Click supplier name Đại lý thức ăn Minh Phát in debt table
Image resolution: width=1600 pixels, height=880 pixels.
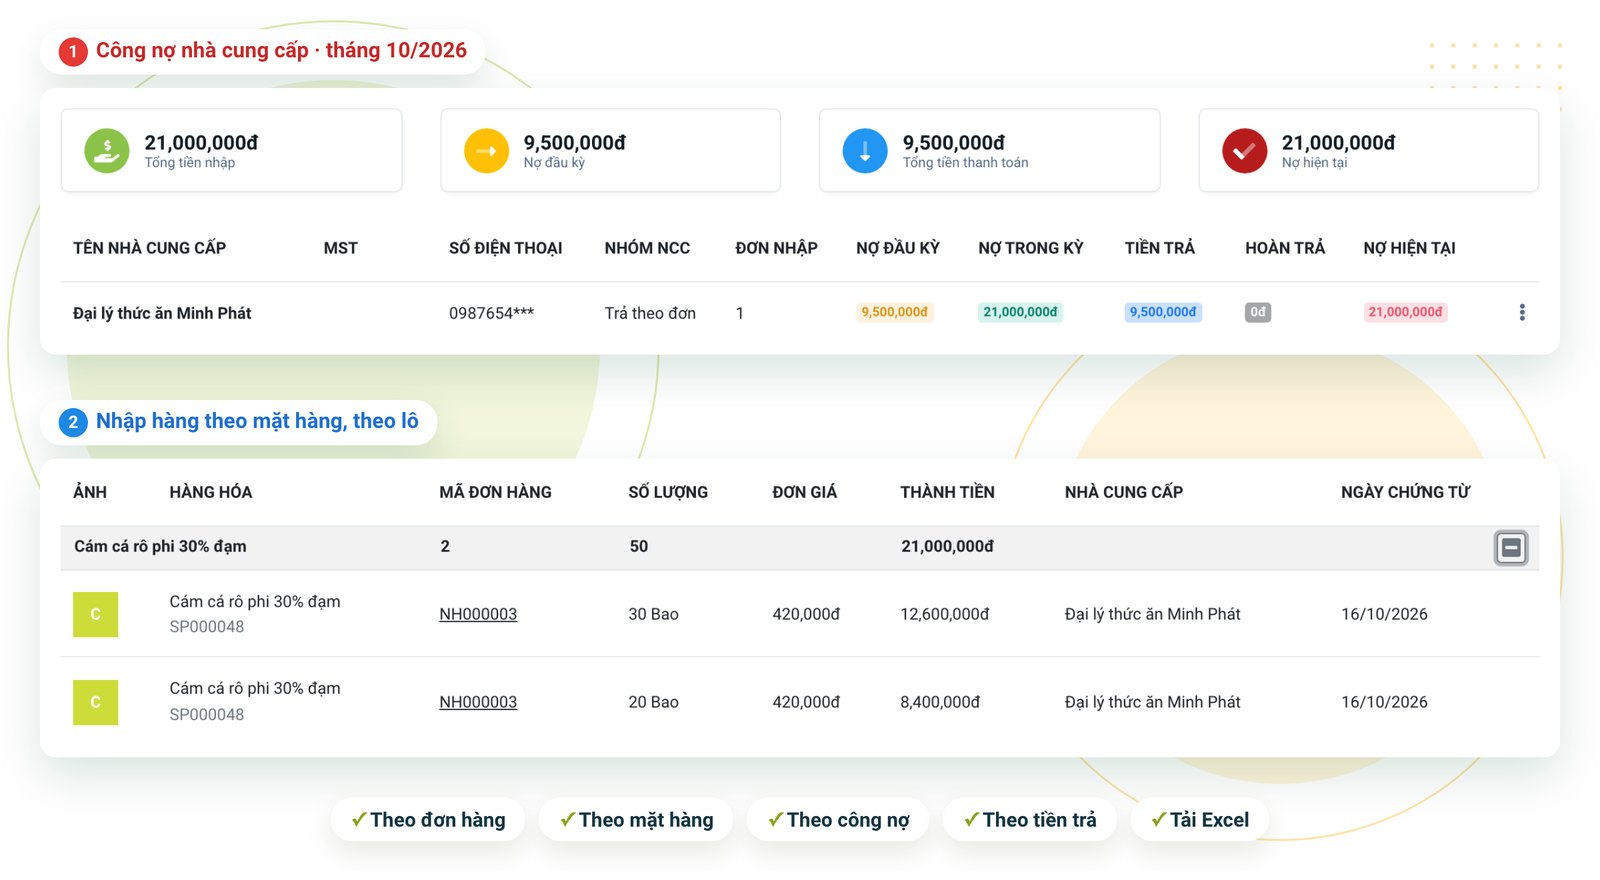[162, 313]
